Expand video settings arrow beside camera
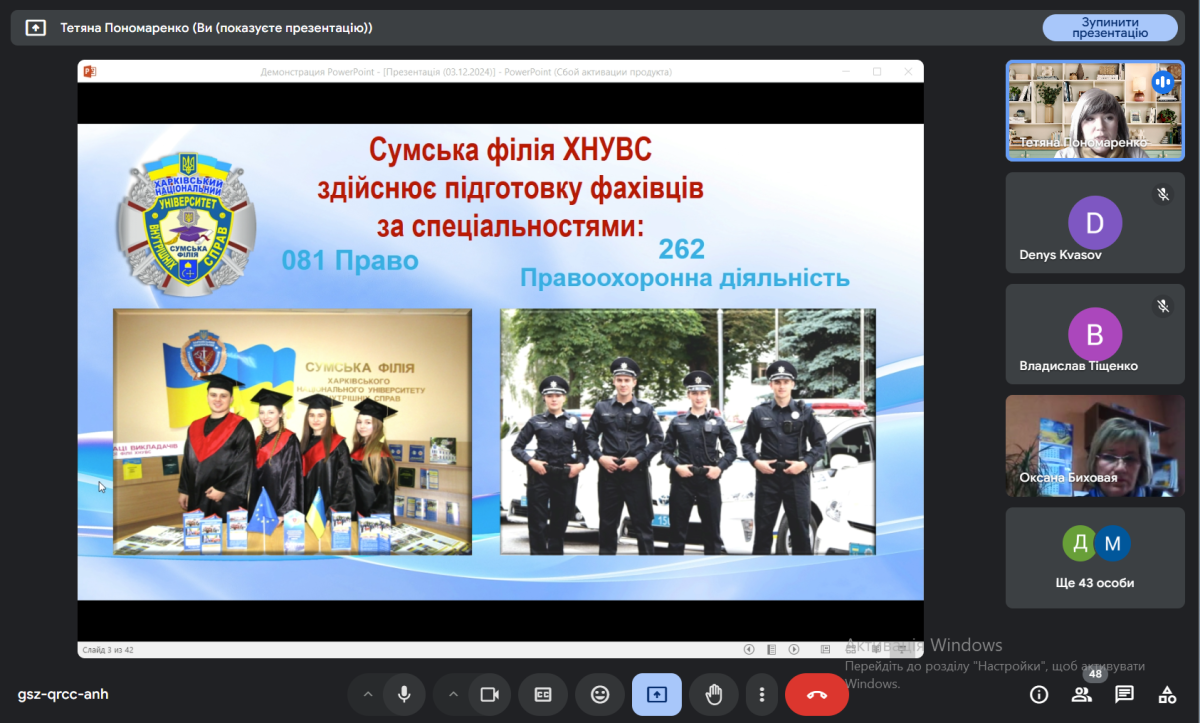1200x723 pixels. (453, 695)
